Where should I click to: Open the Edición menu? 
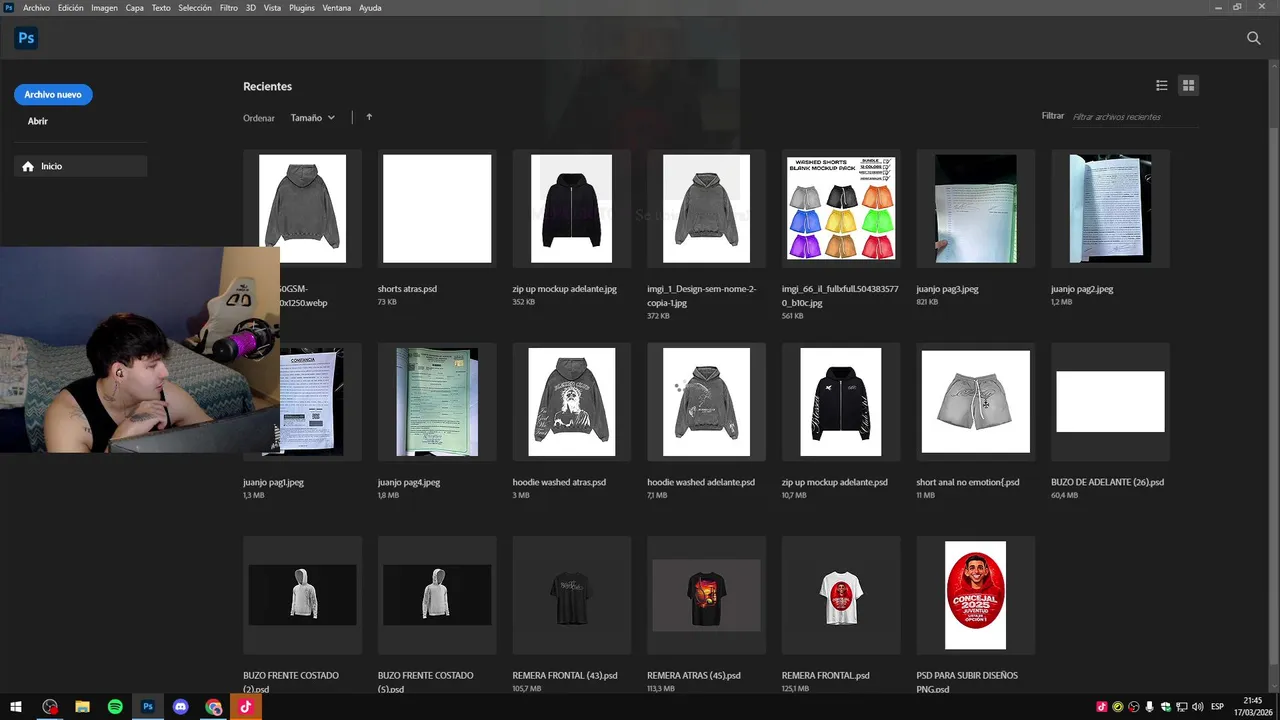pyautogui.click(x=71, y=7)
